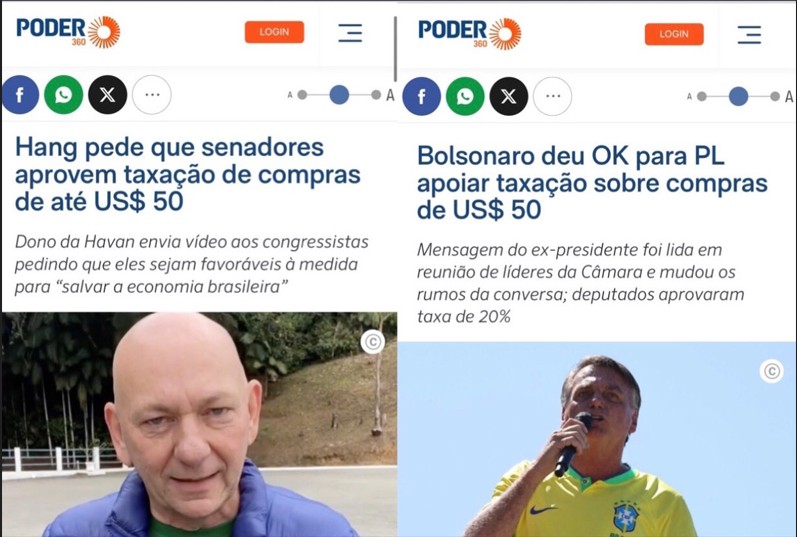
Task: Share the Bolsonaro article via WhatsApp
Action: click(x=465, y=97)
